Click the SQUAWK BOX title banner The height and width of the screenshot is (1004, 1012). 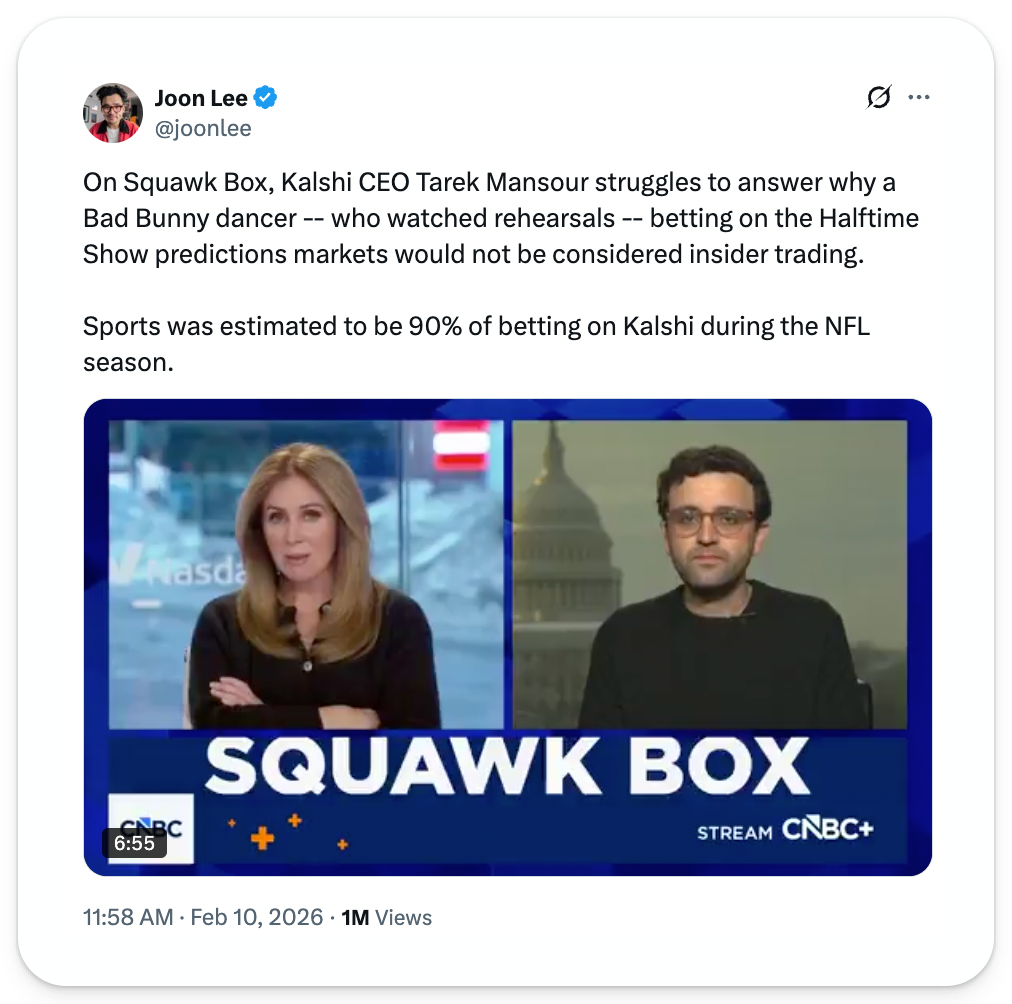coord(507,766)
